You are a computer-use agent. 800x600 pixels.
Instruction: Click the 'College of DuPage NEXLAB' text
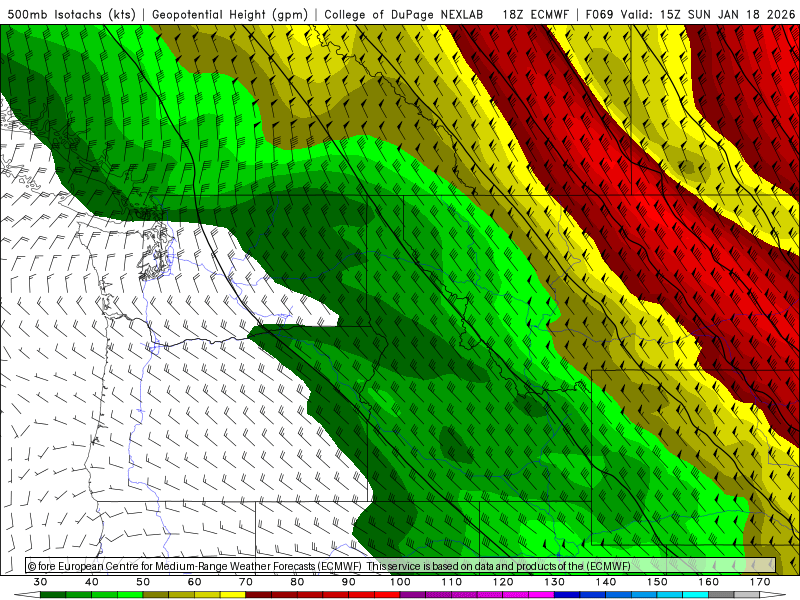[x=404, y=14]
